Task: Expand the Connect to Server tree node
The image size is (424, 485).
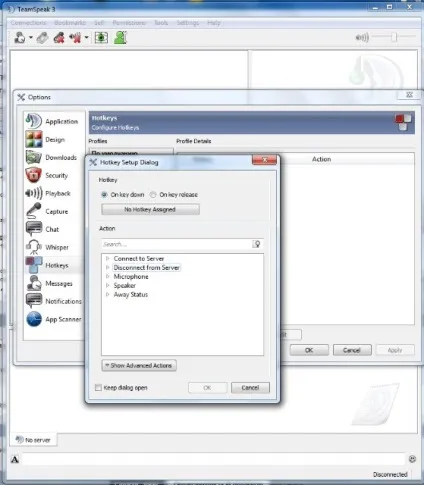Action: click(107, 259)
